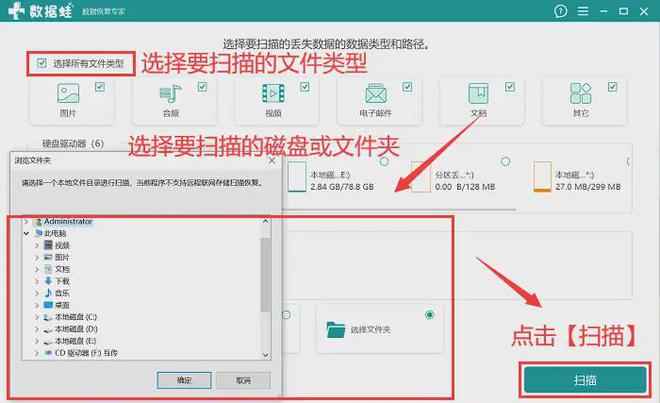Uncheck the 电子邮件 checkbox
This screenshot has height=403, width=660.
tap(407, 87)
